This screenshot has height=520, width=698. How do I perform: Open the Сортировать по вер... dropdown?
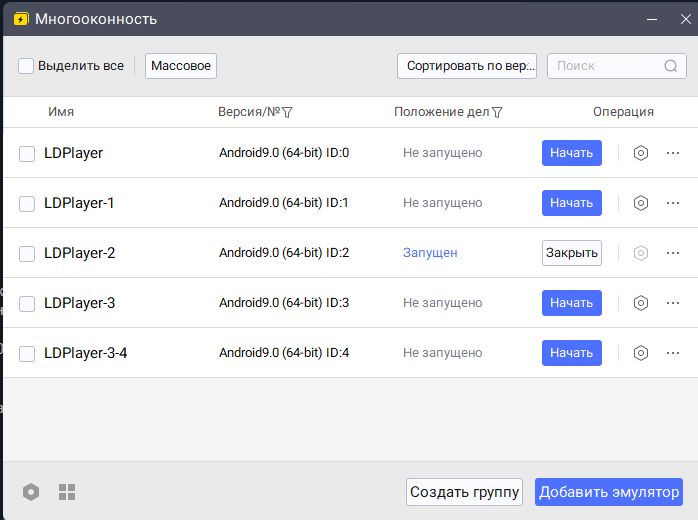tap(467, 66)
